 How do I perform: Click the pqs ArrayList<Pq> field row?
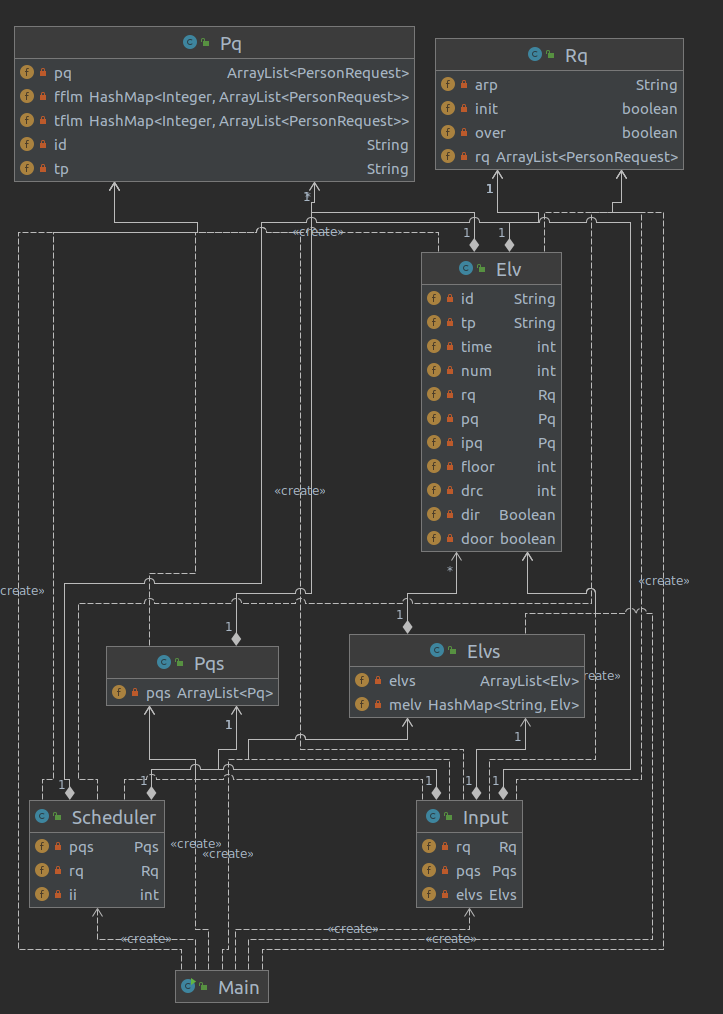point(192,693)
